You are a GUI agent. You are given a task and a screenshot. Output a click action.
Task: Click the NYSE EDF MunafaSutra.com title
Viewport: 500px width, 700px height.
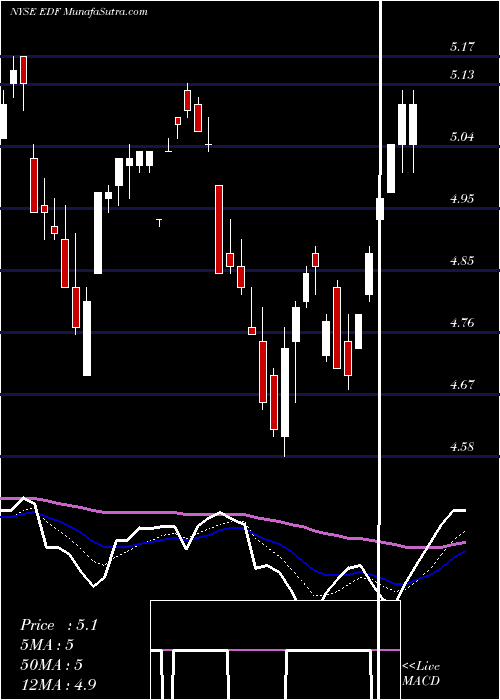79,12
